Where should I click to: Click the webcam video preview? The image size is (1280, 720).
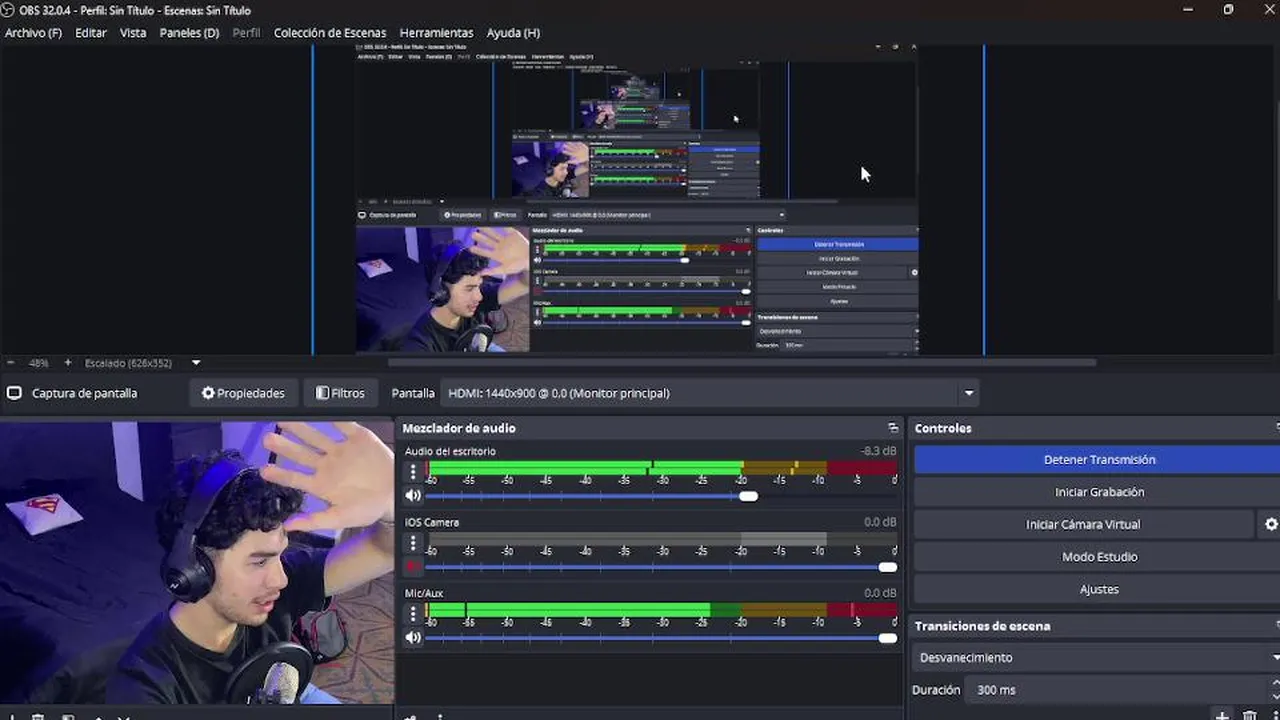(197, 562)
